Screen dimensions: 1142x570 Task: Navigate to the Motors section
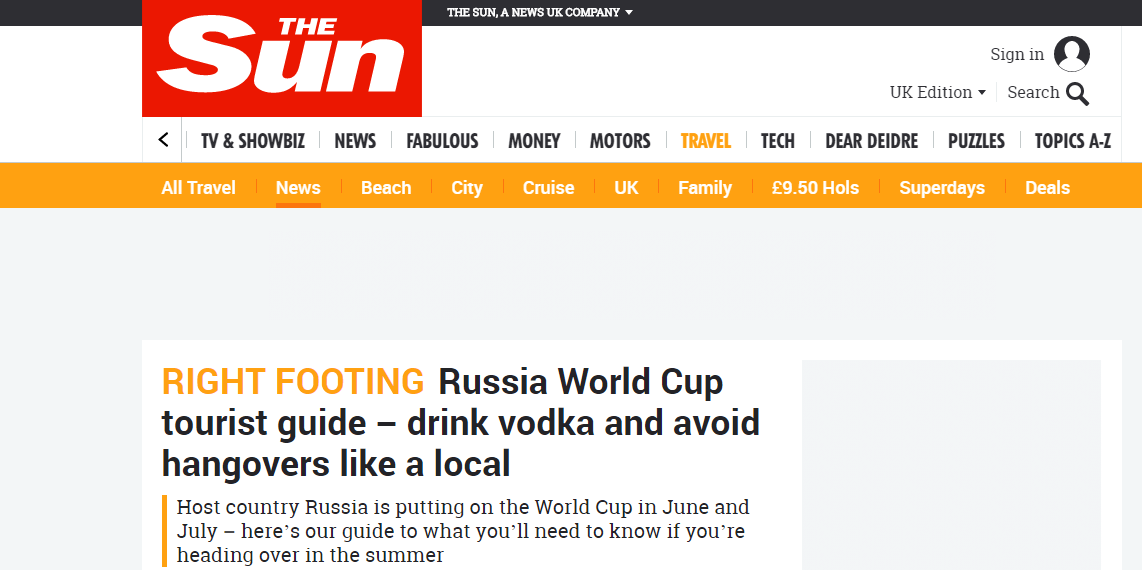point(620,141)
